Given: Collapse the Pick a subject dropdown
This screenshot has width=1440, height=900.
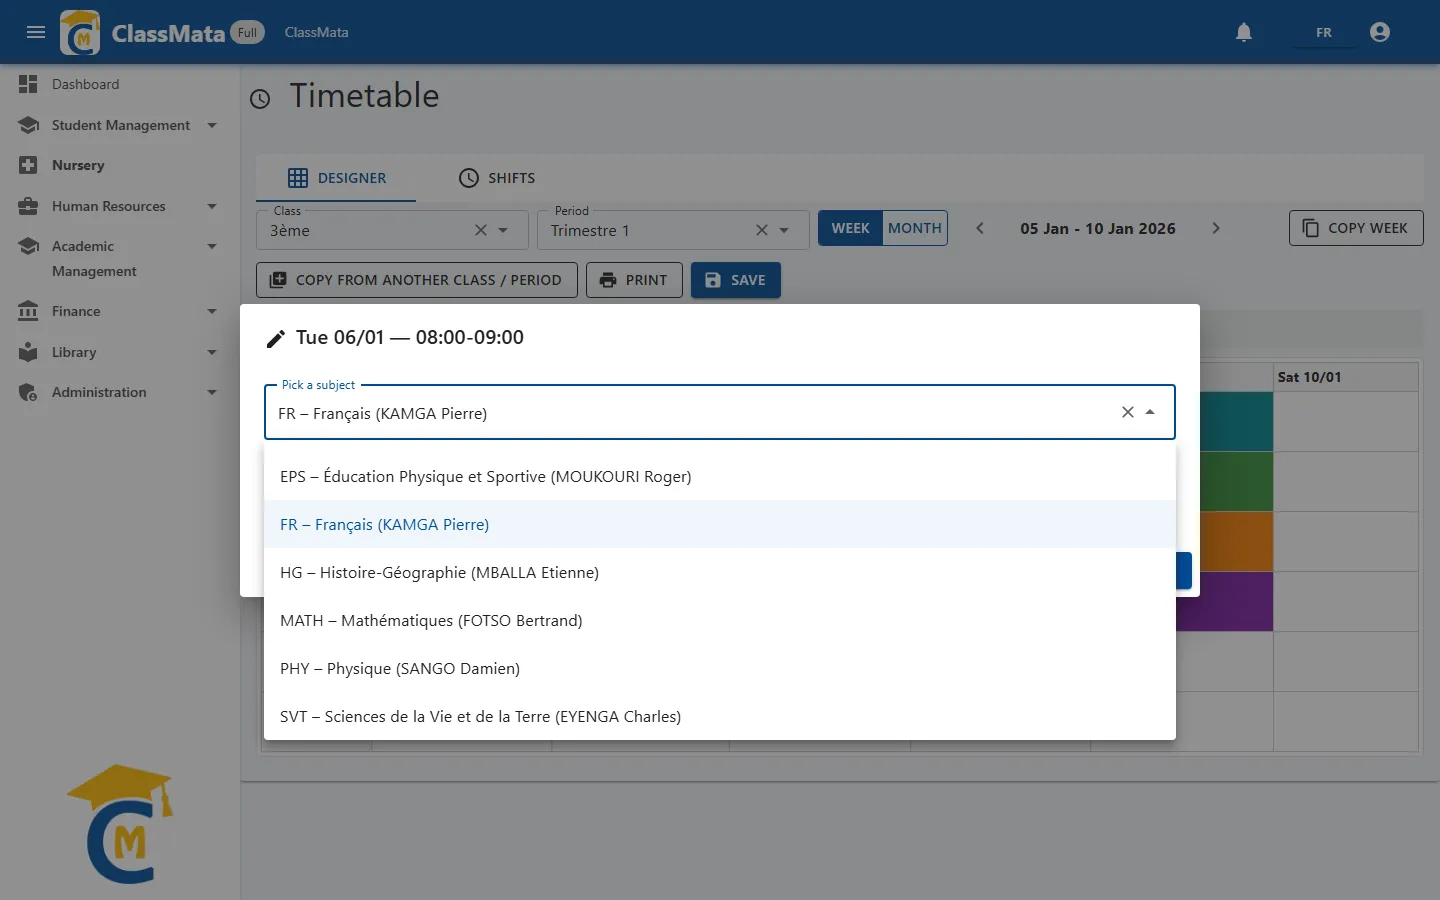Looking at the screenshot, I should [x=1150, y=412].
